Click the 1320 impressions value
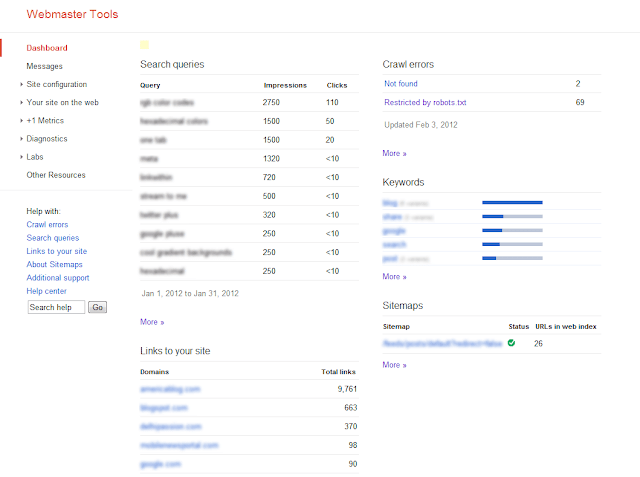 tap(271, 159)
